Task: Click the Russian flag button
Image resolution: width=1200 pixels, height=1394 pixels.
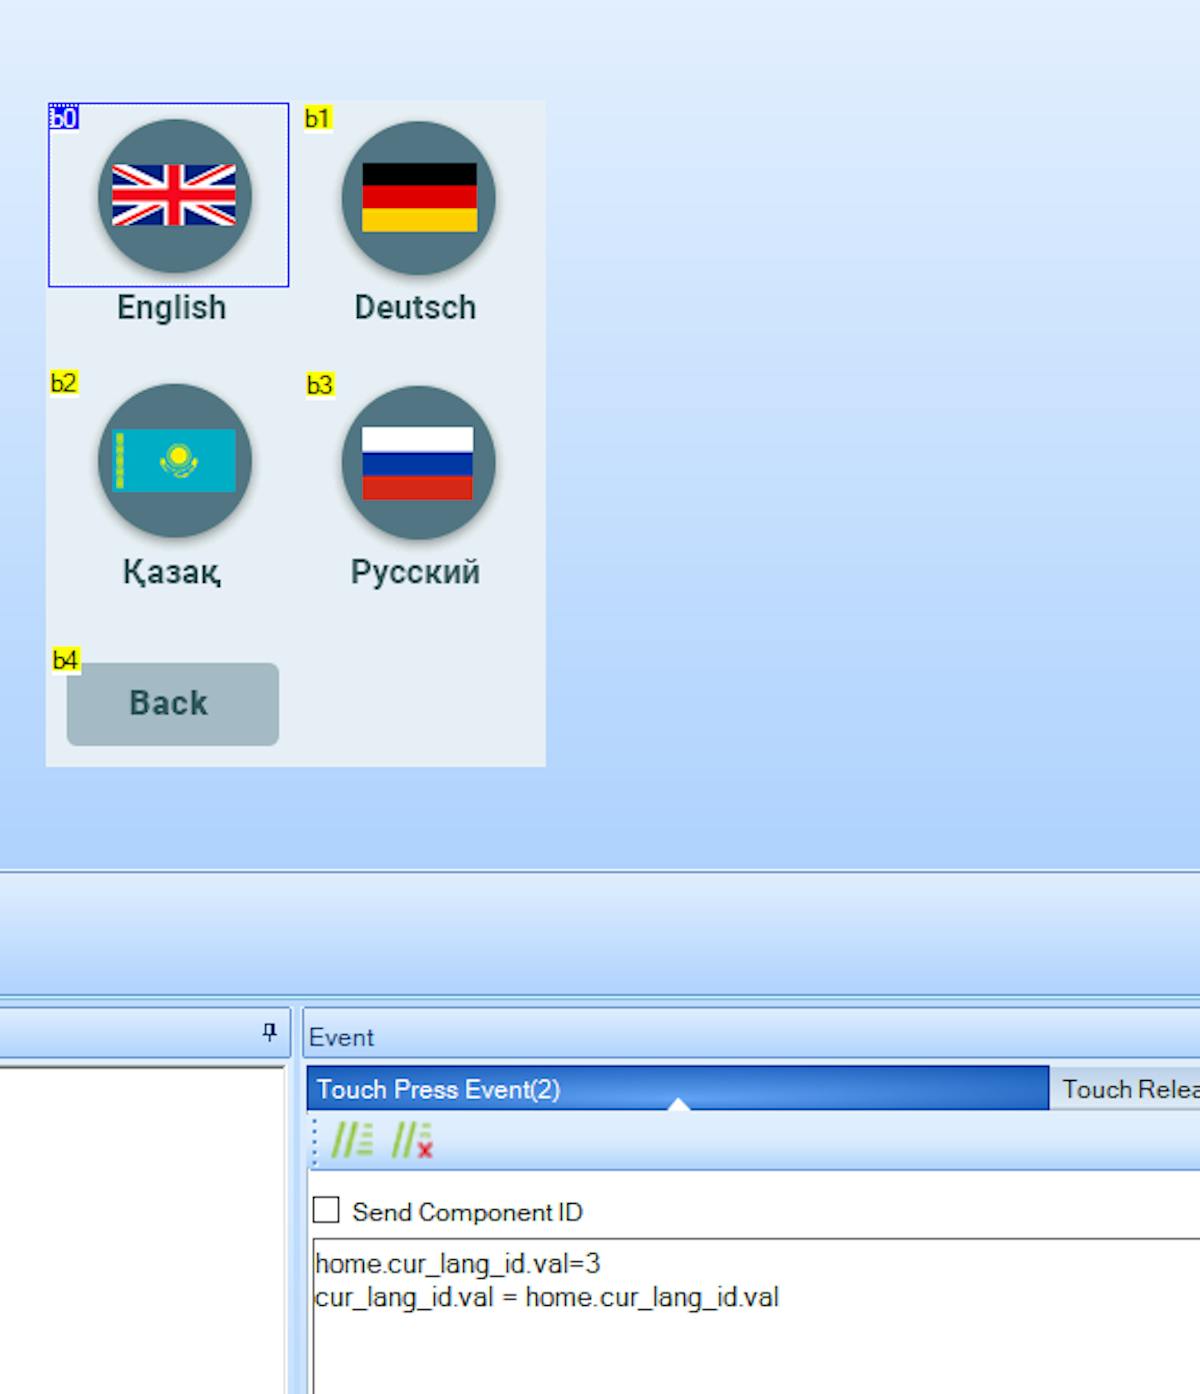Action: coord(418,463)
